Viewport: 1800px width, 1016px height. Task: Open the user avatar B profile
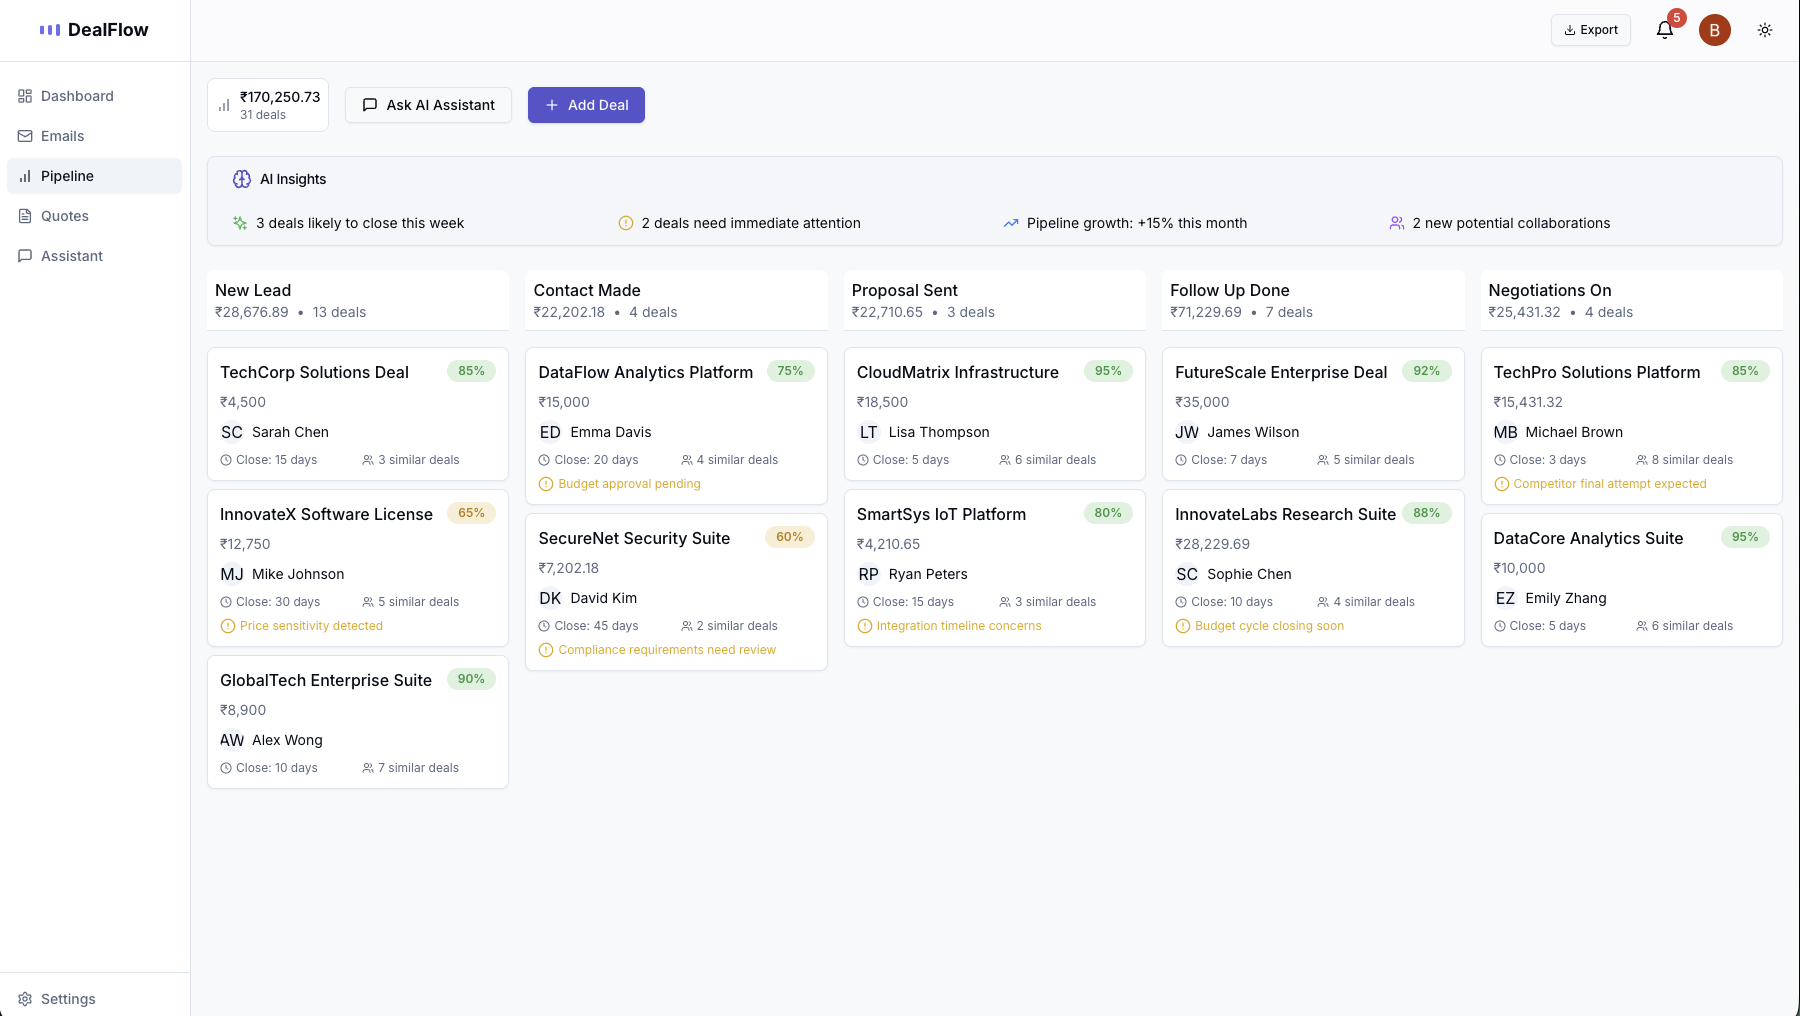[1715, 30]
